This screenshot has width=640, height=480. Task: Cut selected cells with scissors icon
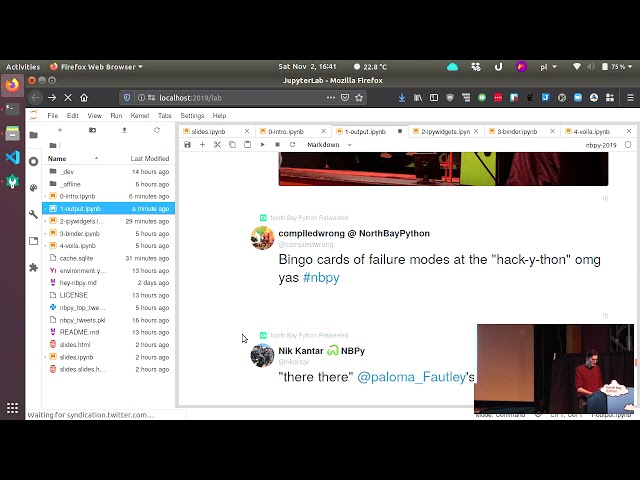217,144
